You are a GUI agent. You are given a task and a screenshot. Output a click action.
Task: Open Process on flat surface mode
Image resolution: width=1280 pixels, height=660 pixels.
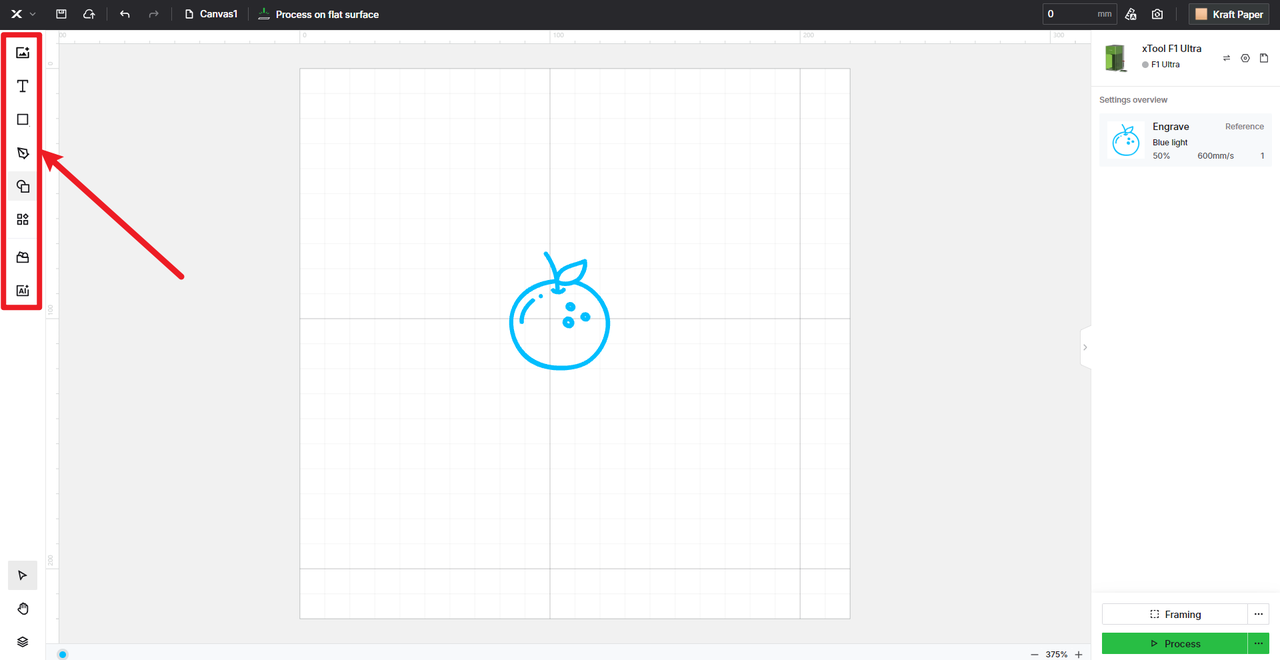click(318, 15)
